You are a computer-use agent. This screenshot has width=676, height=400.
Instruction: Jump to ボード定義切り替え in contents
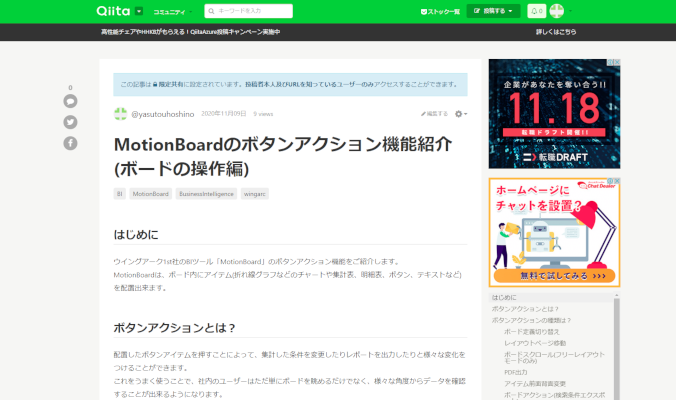point(532,332)
